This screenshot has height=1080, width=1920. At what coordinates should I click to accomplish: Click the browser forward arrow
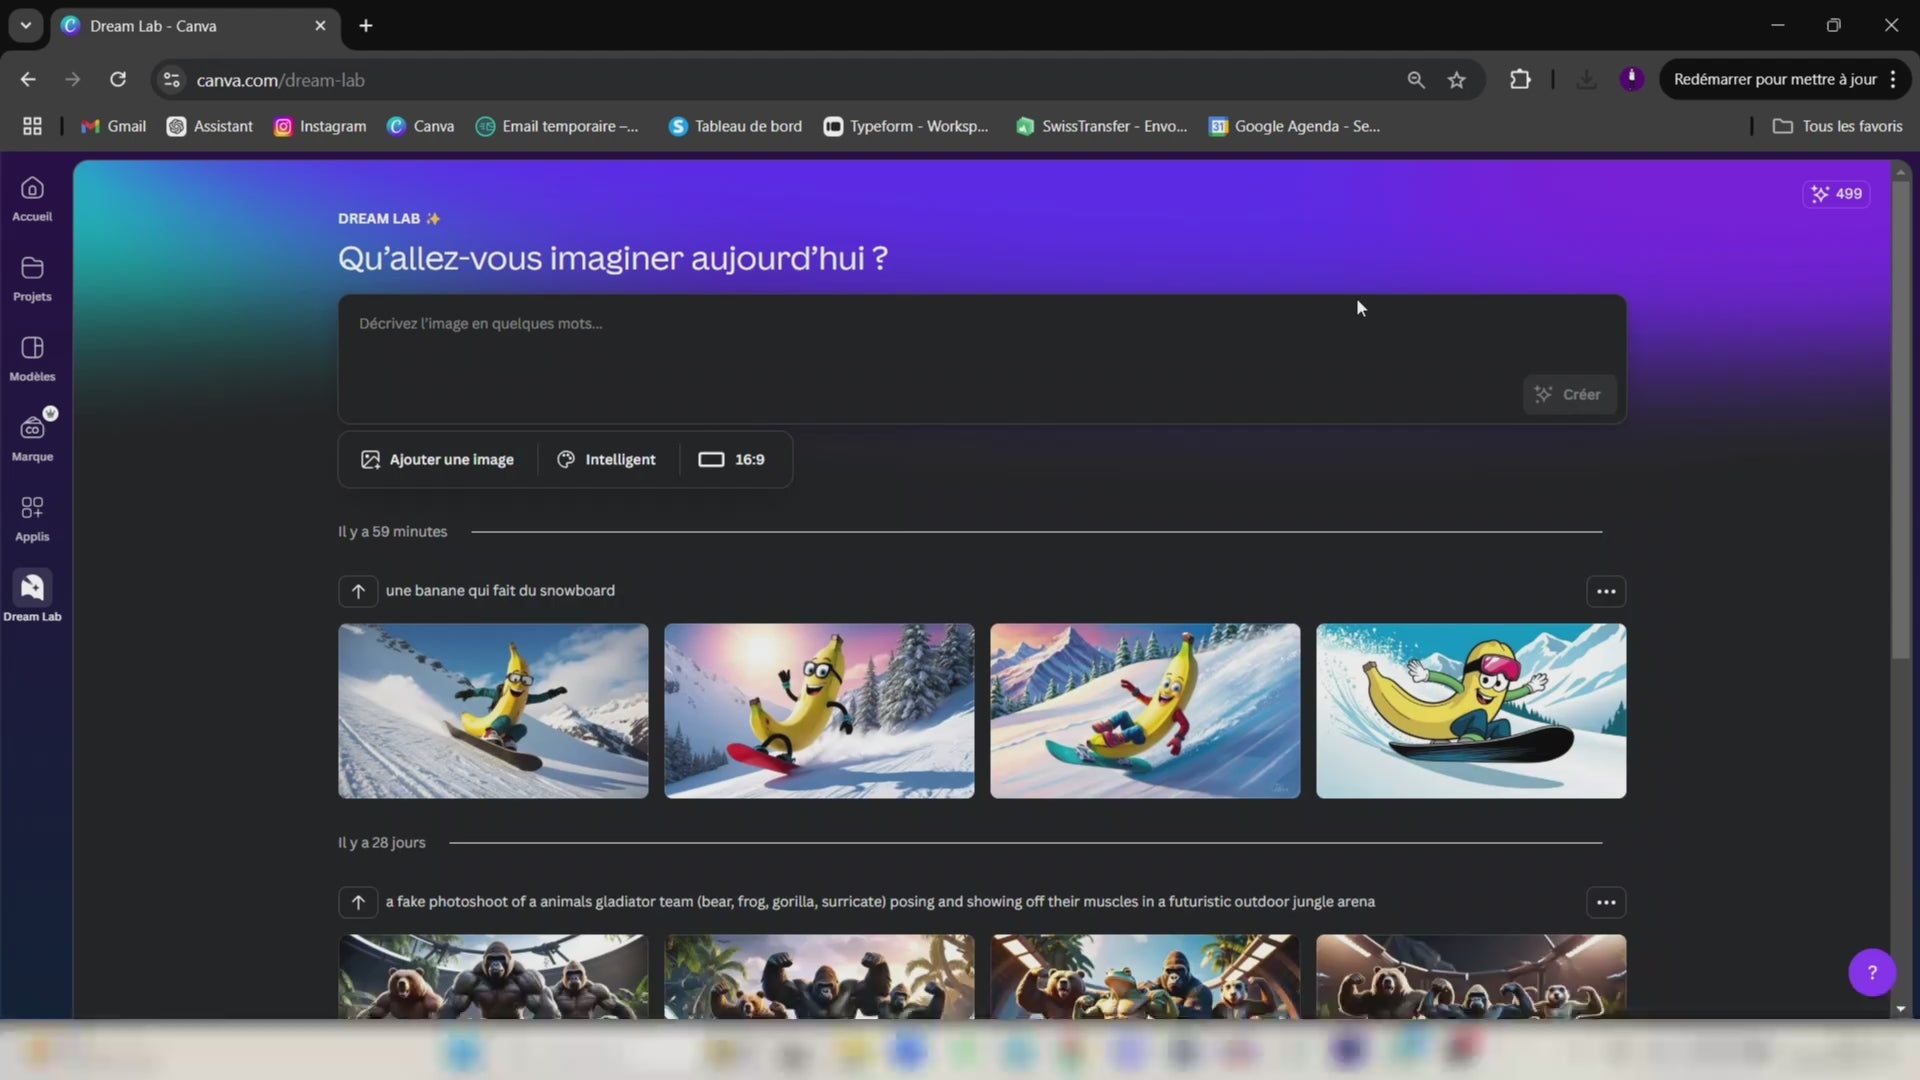72,80
